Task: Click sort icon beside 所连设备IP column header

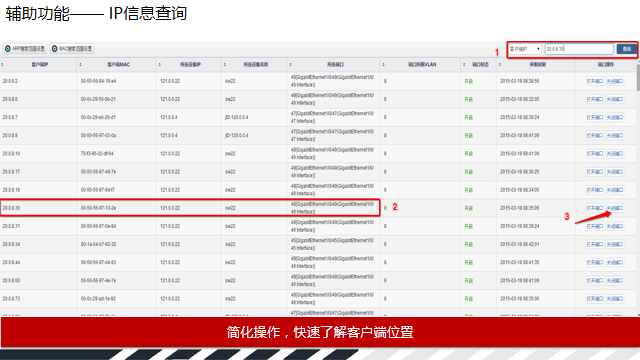Action: [160, 64]
